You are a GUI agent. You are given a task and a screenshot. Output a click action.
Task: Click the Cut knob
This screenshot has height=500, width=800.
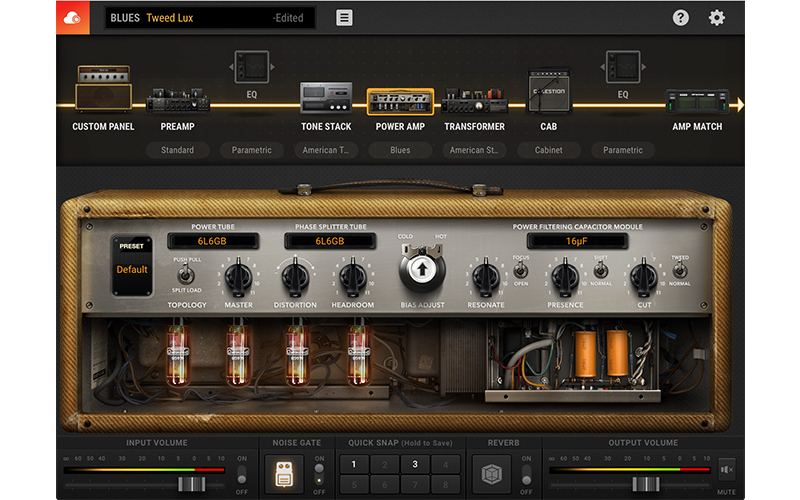pos(644,277)
